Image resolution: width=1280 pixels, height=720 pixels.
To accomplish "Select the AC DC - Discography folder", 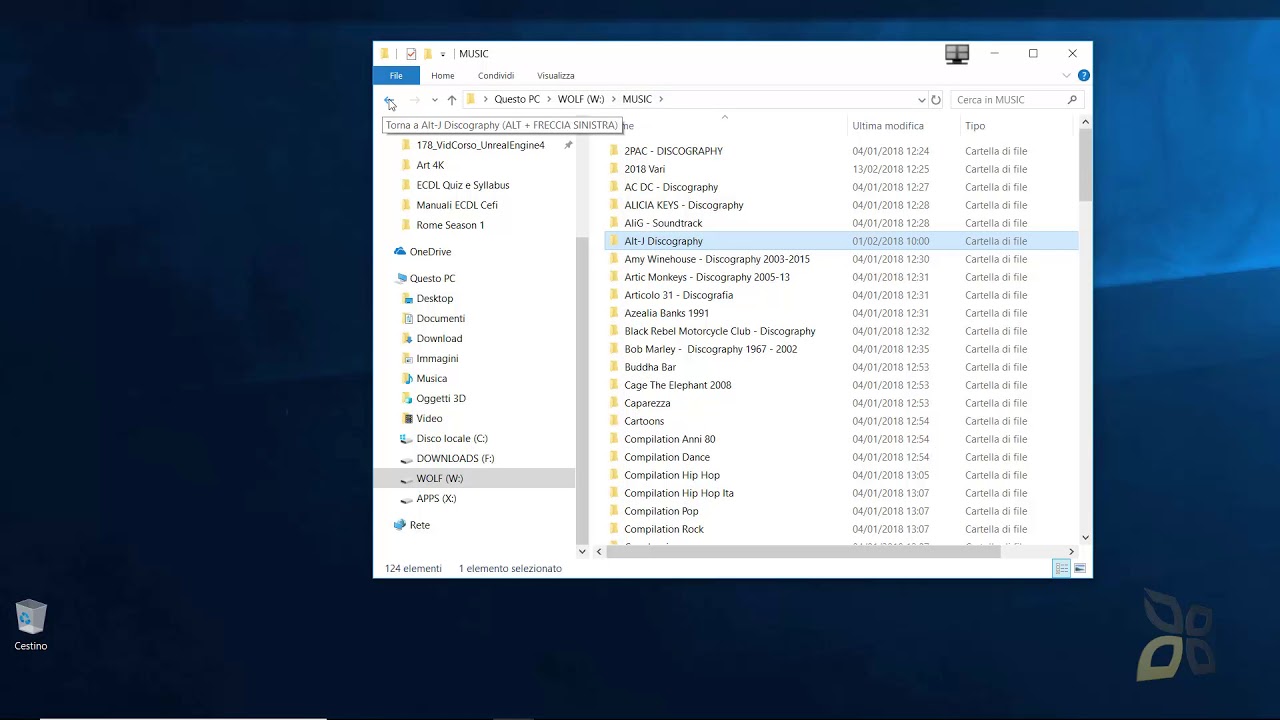I will 671,187.
